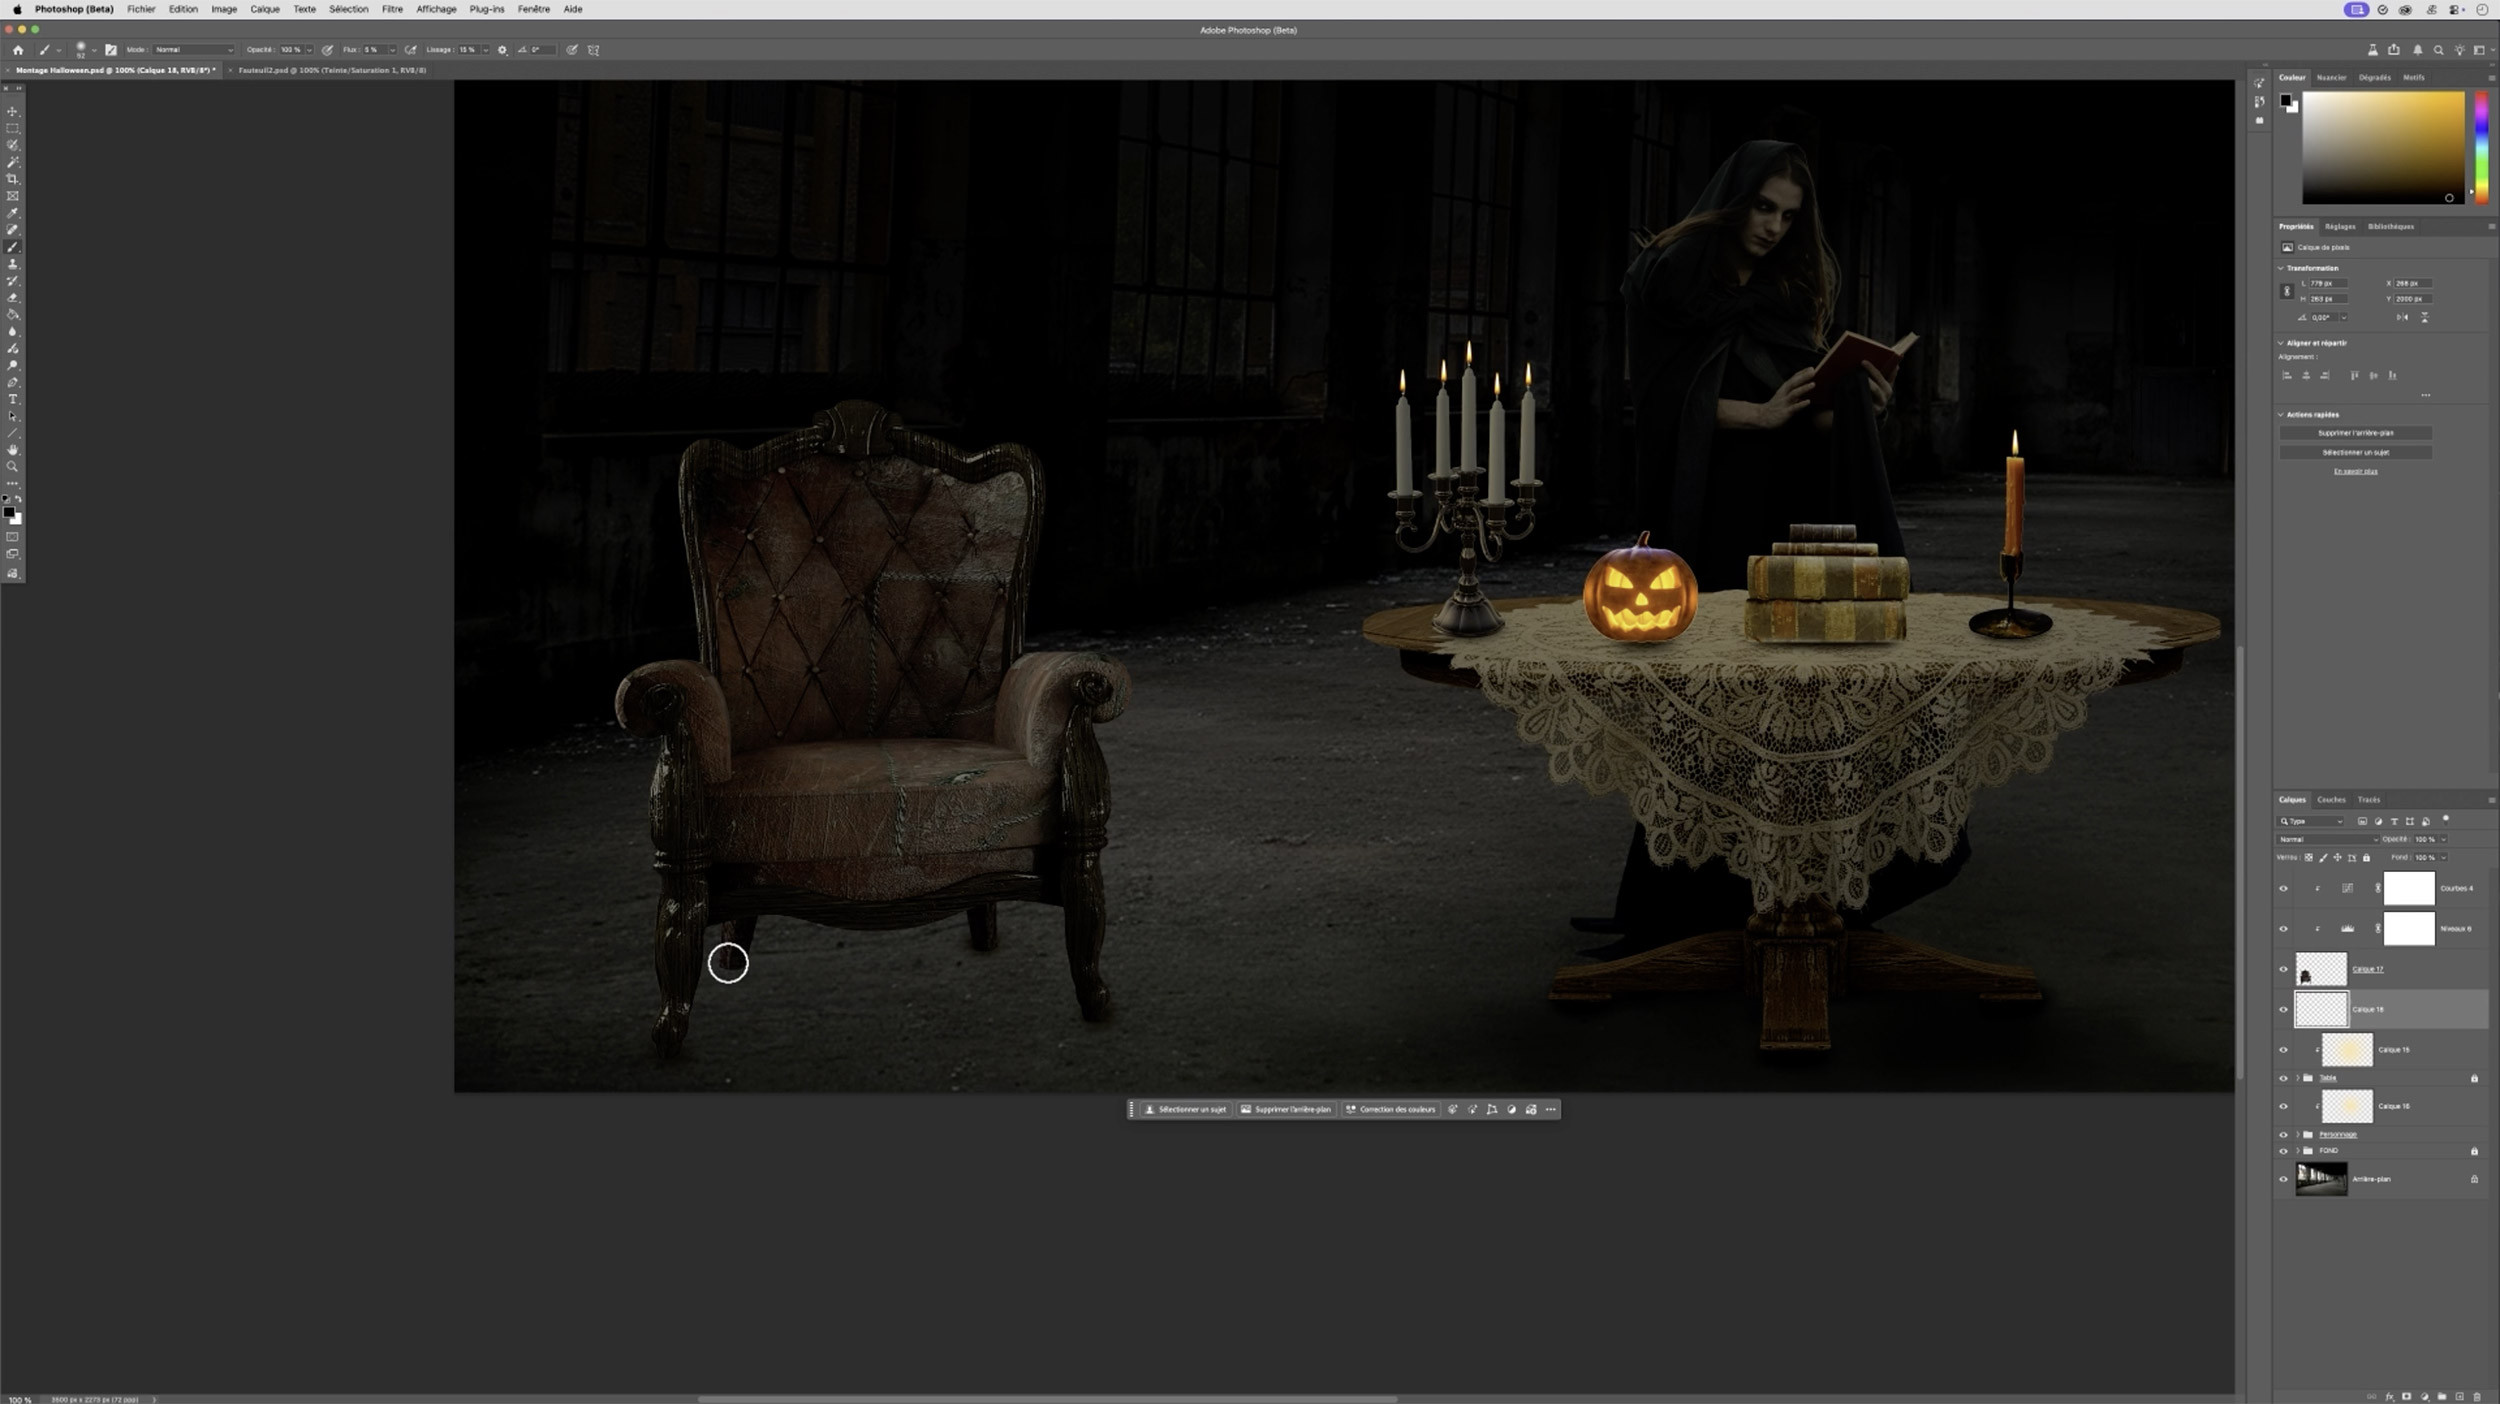The image size is (2500, 1404).
Task: Select the Eyedropper tool
Action: tap(13, 213)
